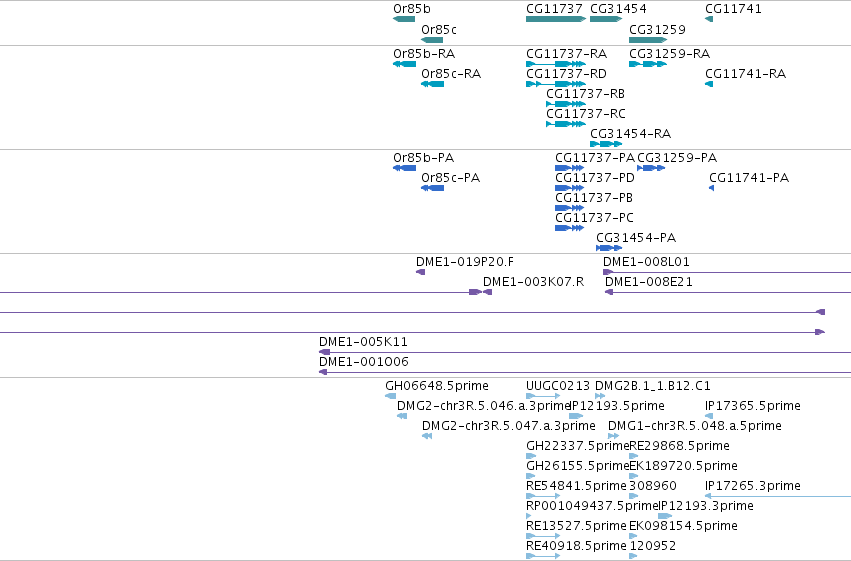The width and height of the screenshot is (851, 561).
Task: Select transcript CG11737-RC
Action: pos(586,114)
